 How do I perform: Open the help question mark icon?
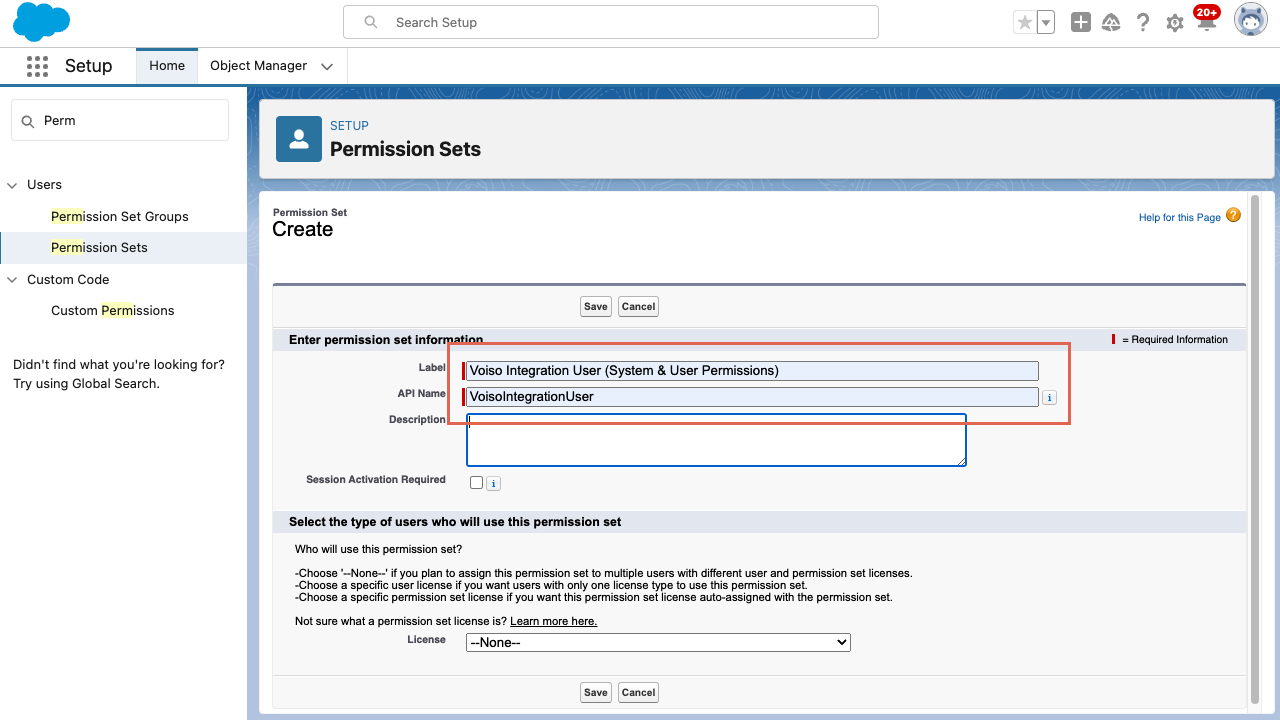tap(1143, 22)
